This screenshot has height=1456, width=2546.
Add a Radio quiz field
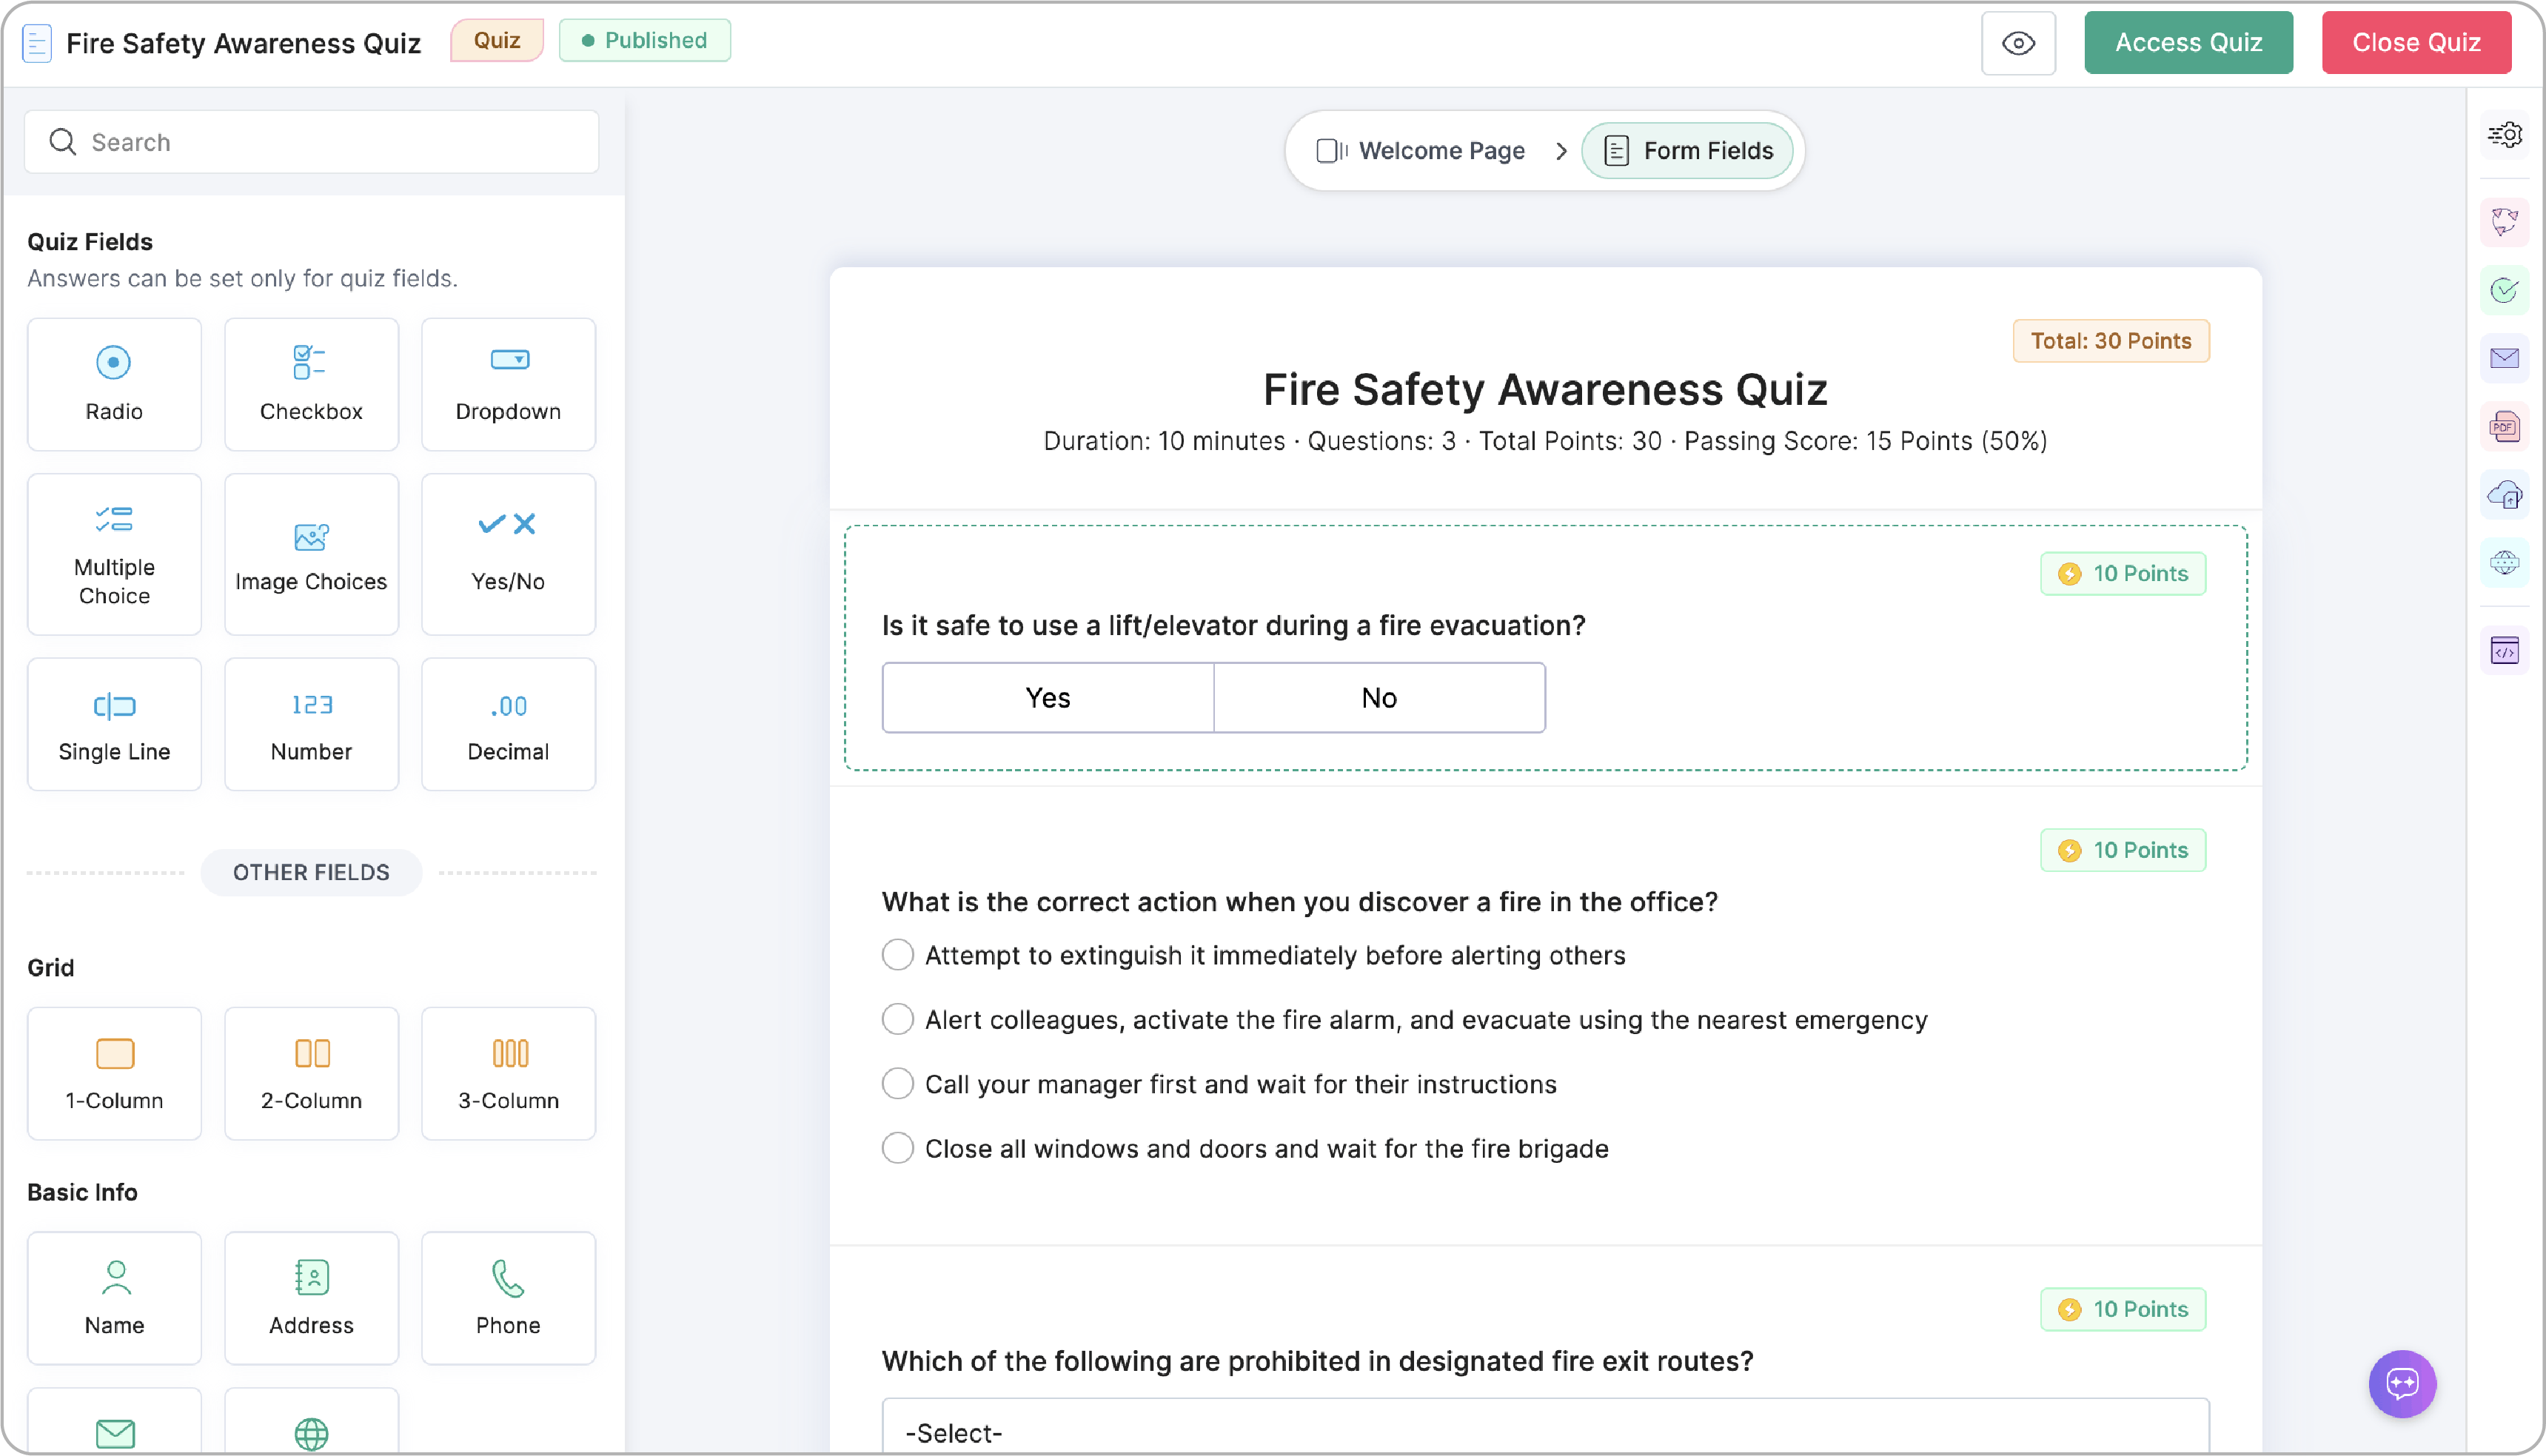click(114, 384)
